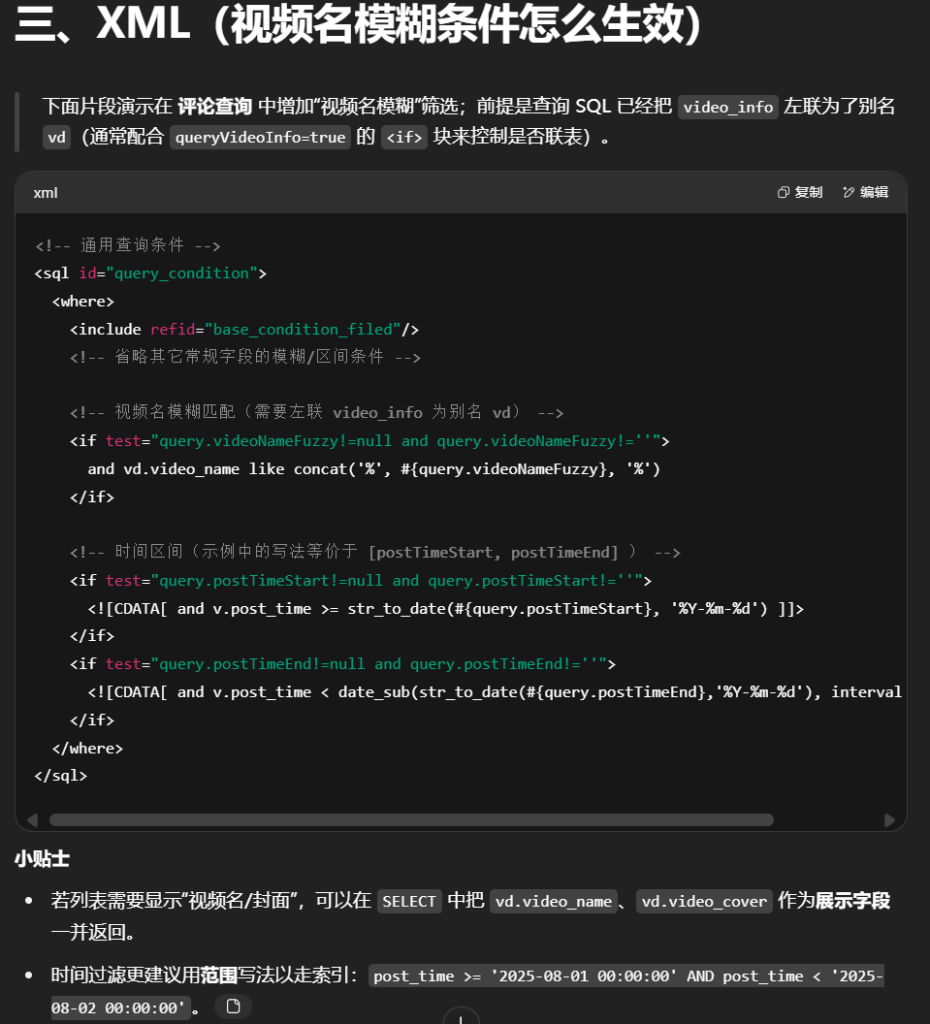930x1024 pixels.
Task: Click the pencil edit icon labeled 编辑
Action: pyautogui.click(x=850, y=192)
